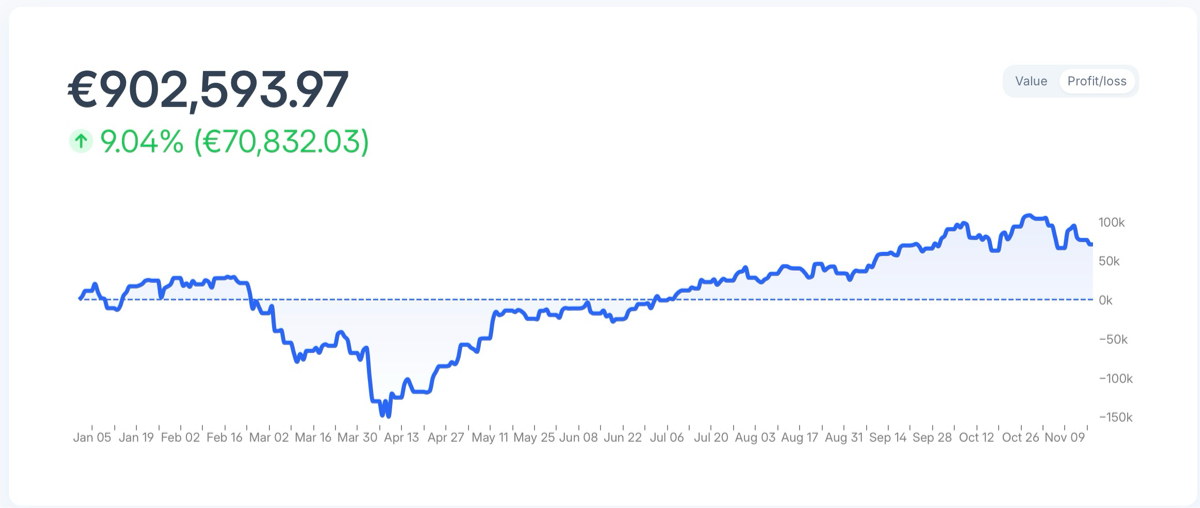Click the 100k y-axis label
The image size is (1200, 508).
[1111, 222]
